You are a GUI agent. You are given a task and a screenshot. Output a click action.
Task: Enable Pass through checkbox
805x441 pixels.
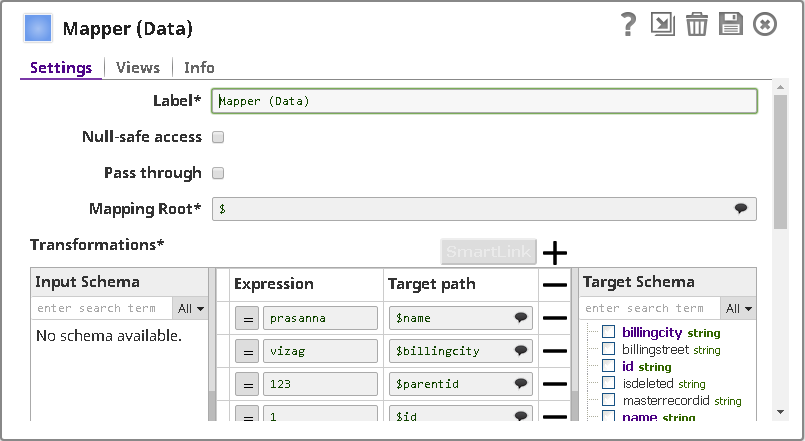[218, 173]
